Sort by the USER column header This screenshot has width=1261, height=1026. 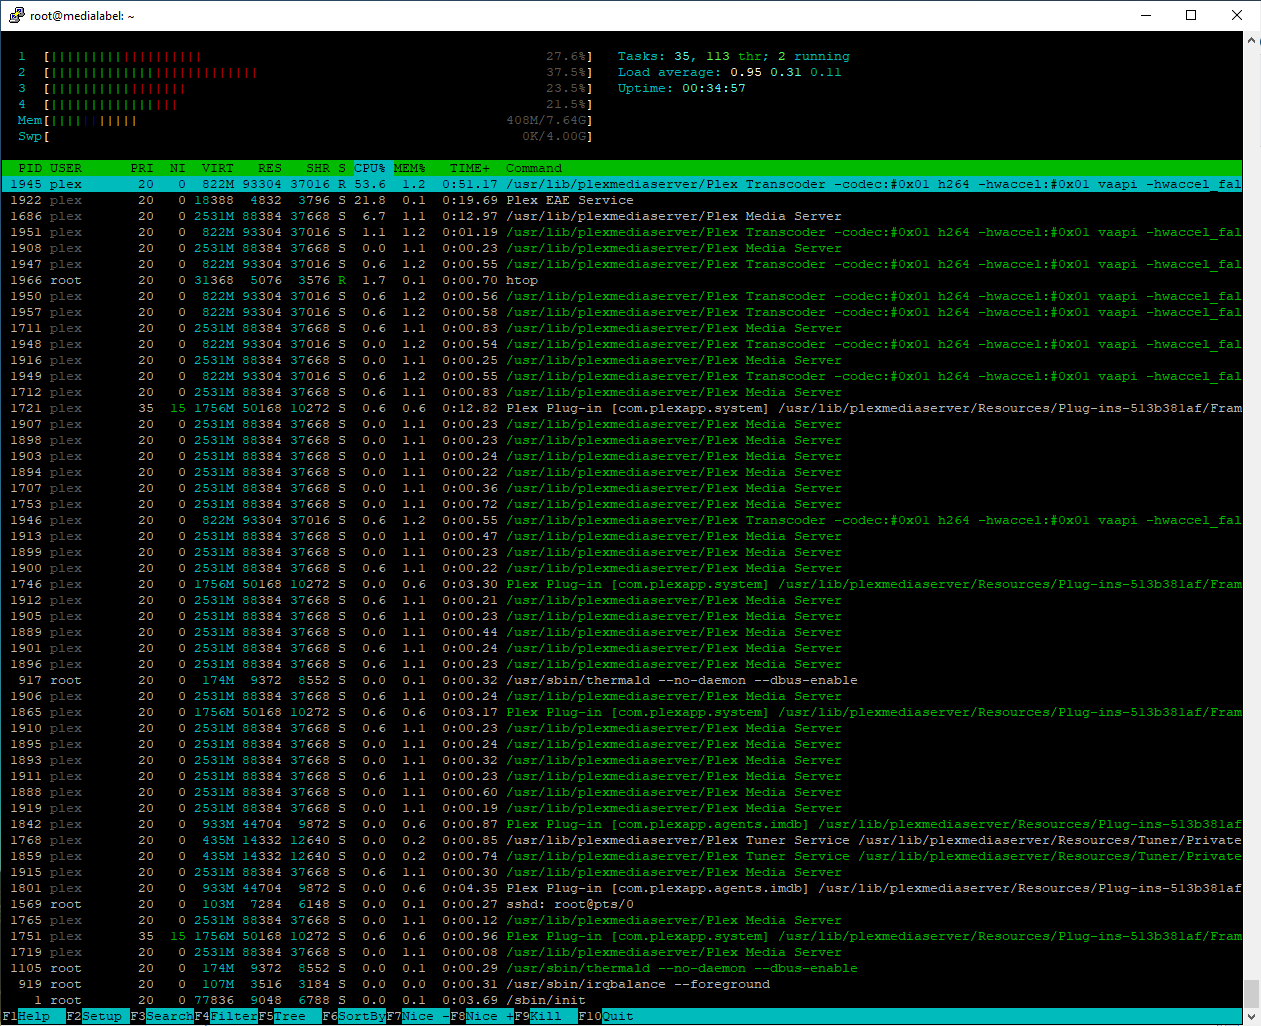(x=66, y=168)
